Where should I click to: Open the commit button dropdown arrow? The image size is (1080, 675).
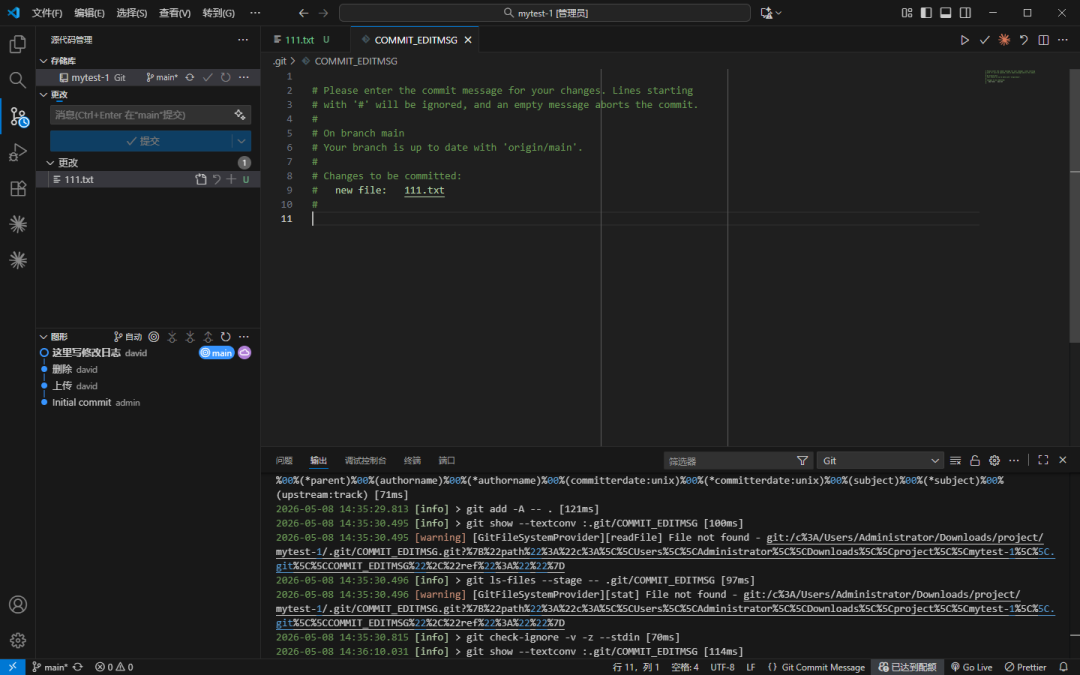pyautogui.click(x=242, y=141)
